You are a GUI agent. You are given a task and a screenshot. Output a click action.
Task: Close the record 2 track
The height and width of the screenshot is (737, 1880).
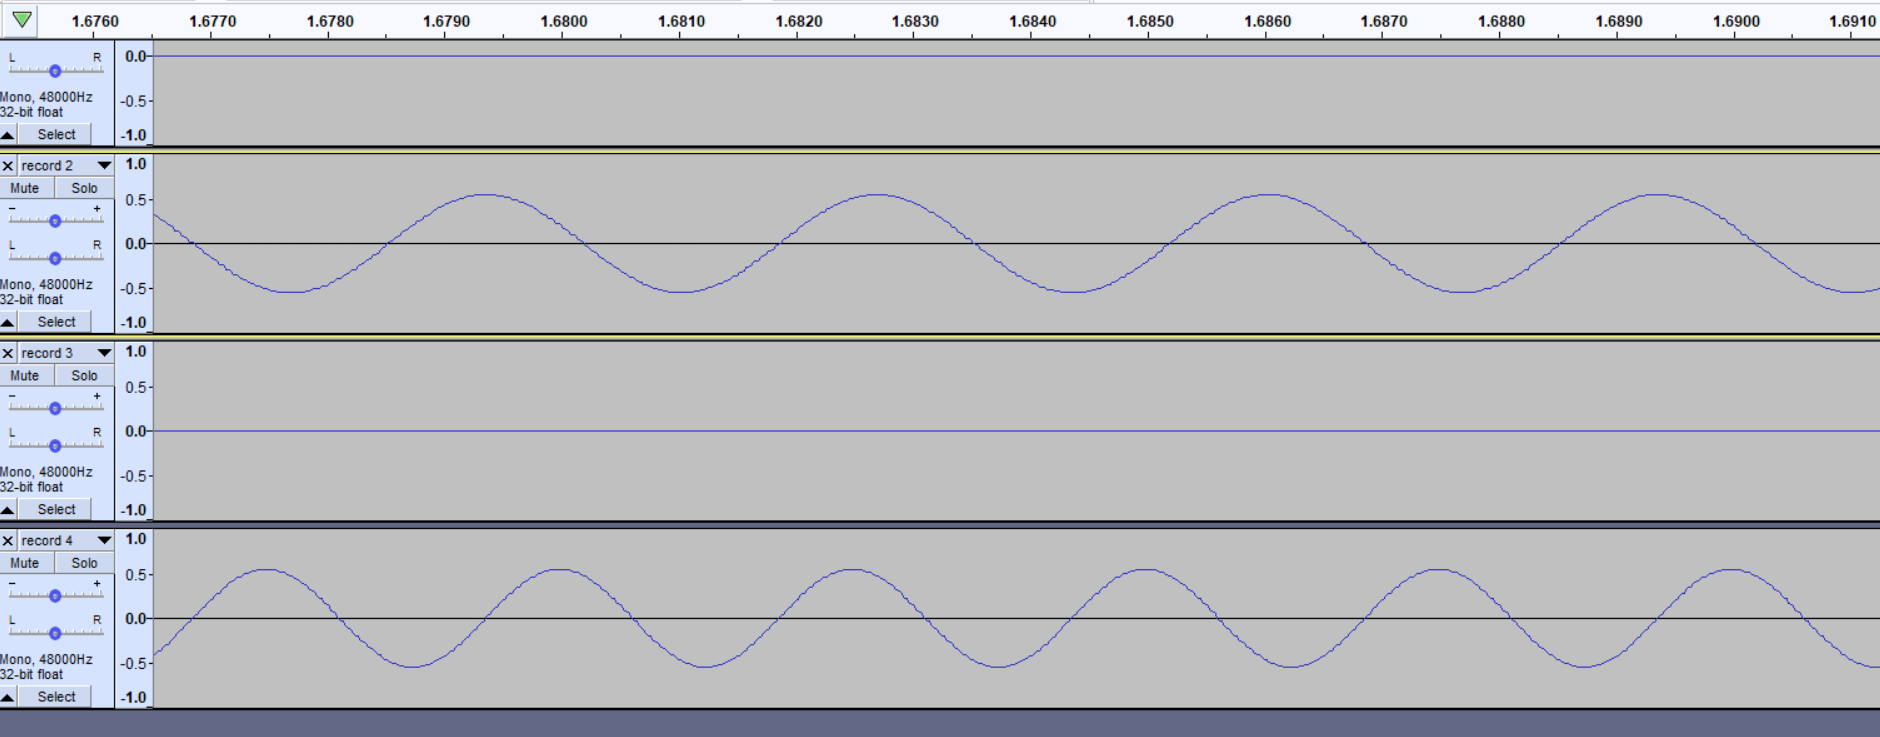(8, 166)
